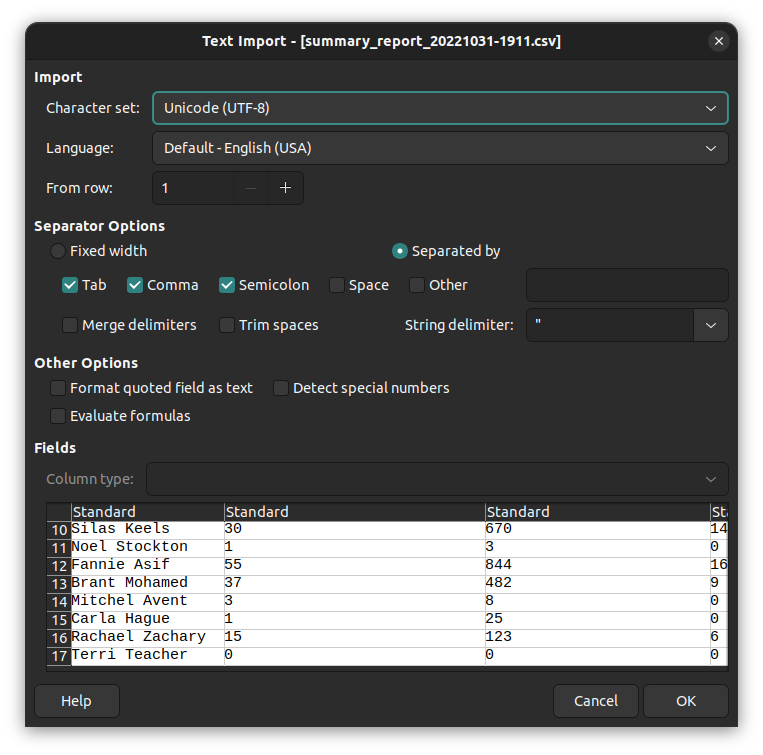
Task: Click row number 17 in preview
Action: (59, 656)
